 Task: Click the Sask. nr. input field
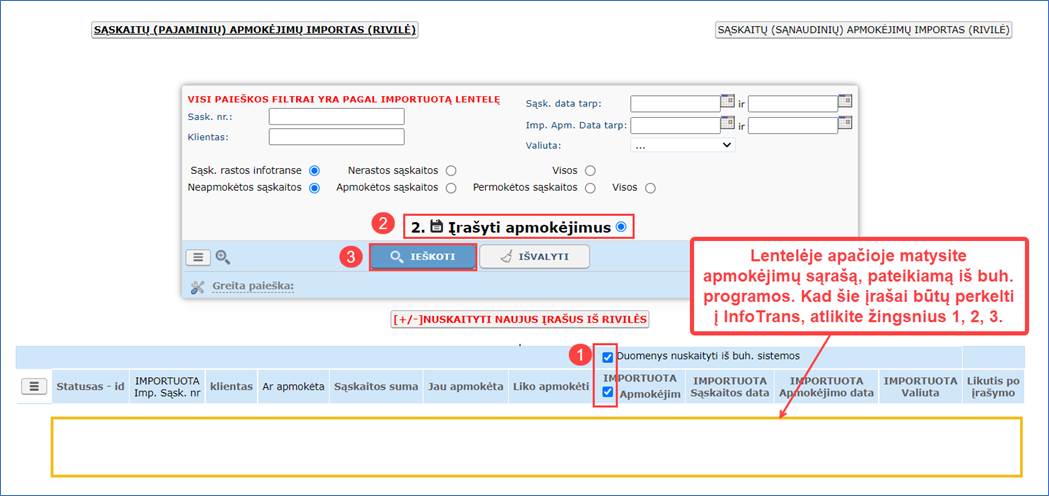click(337, 116)
